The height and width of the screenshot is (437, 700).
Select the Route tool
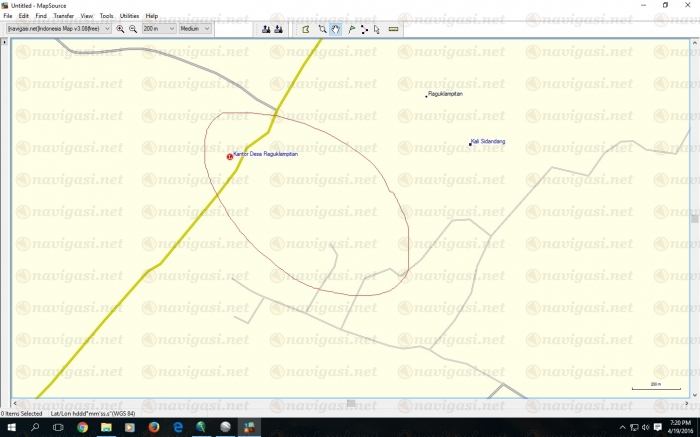pos(364,29)
